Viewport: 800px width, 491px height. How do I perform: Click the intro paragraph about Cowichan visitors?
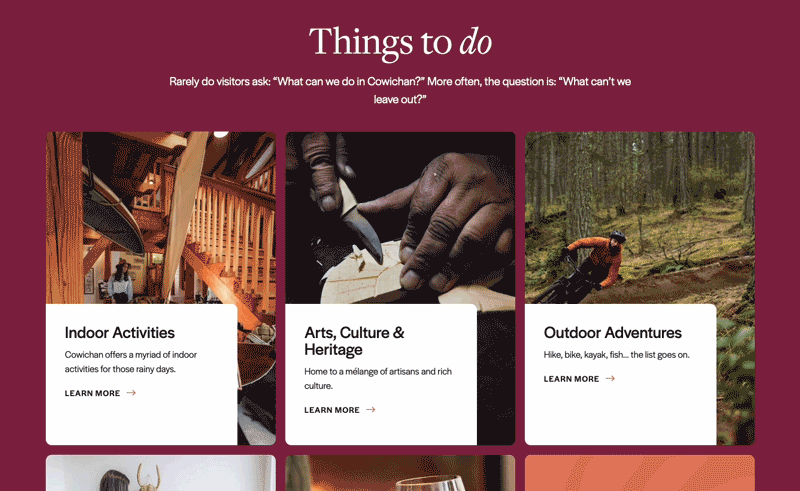tap(400, 90)
